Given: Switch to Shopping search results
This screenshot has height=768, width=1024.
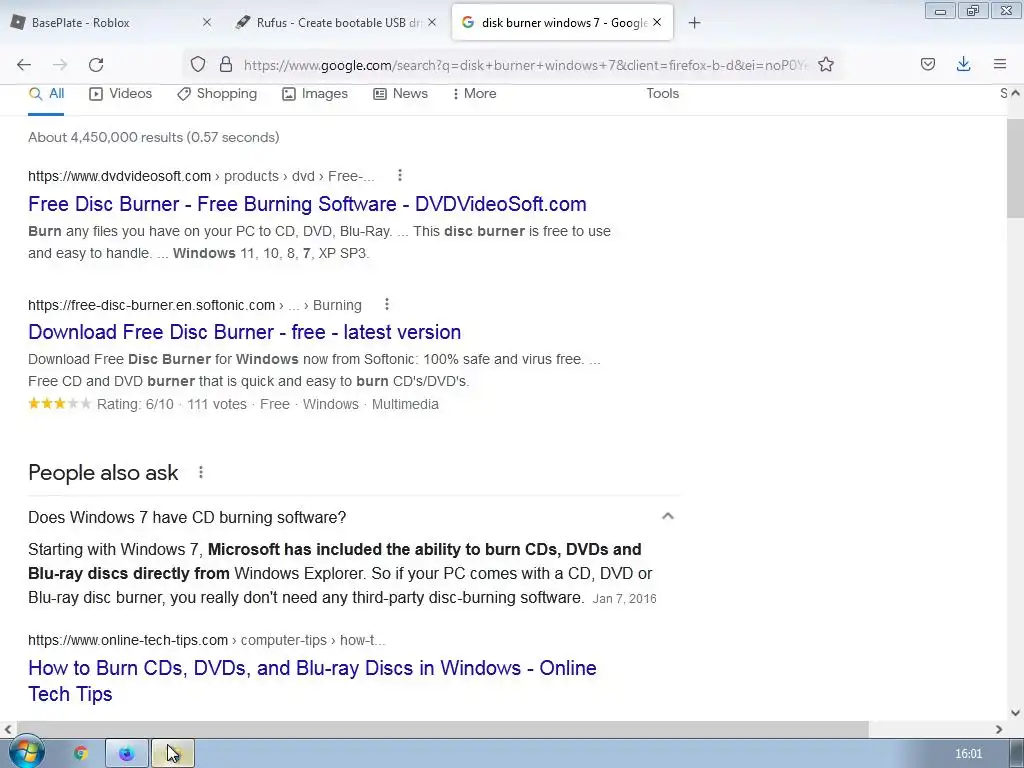Looking at the screenshot, I should tap(217, 94).
